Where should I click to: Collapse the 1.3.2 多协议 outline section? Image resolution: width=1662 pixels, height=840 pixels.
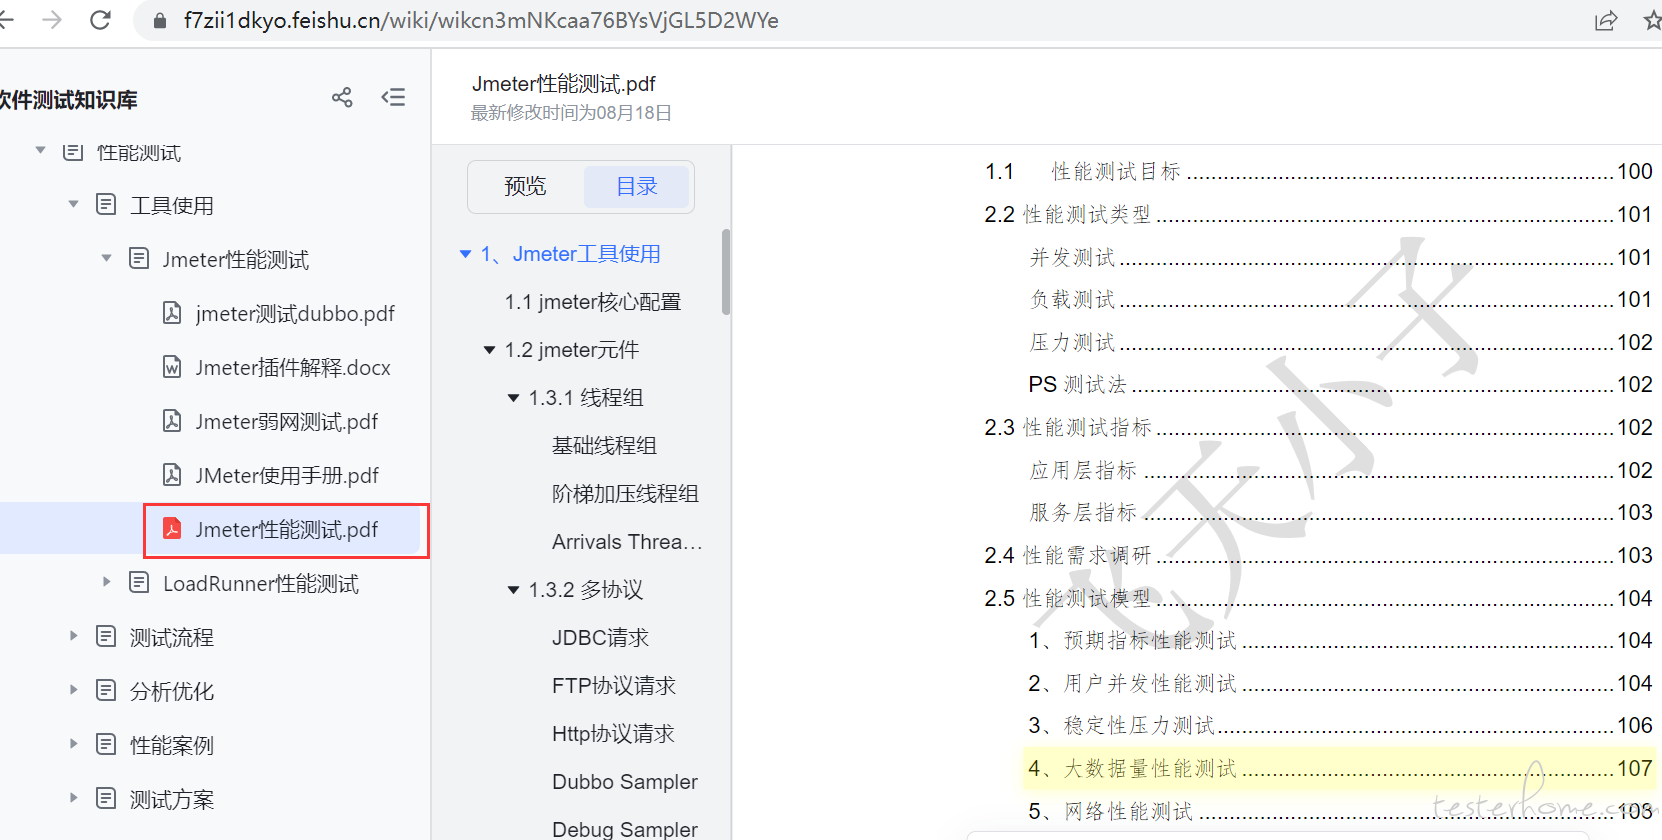pyautogui.click(x=513, y=590)
